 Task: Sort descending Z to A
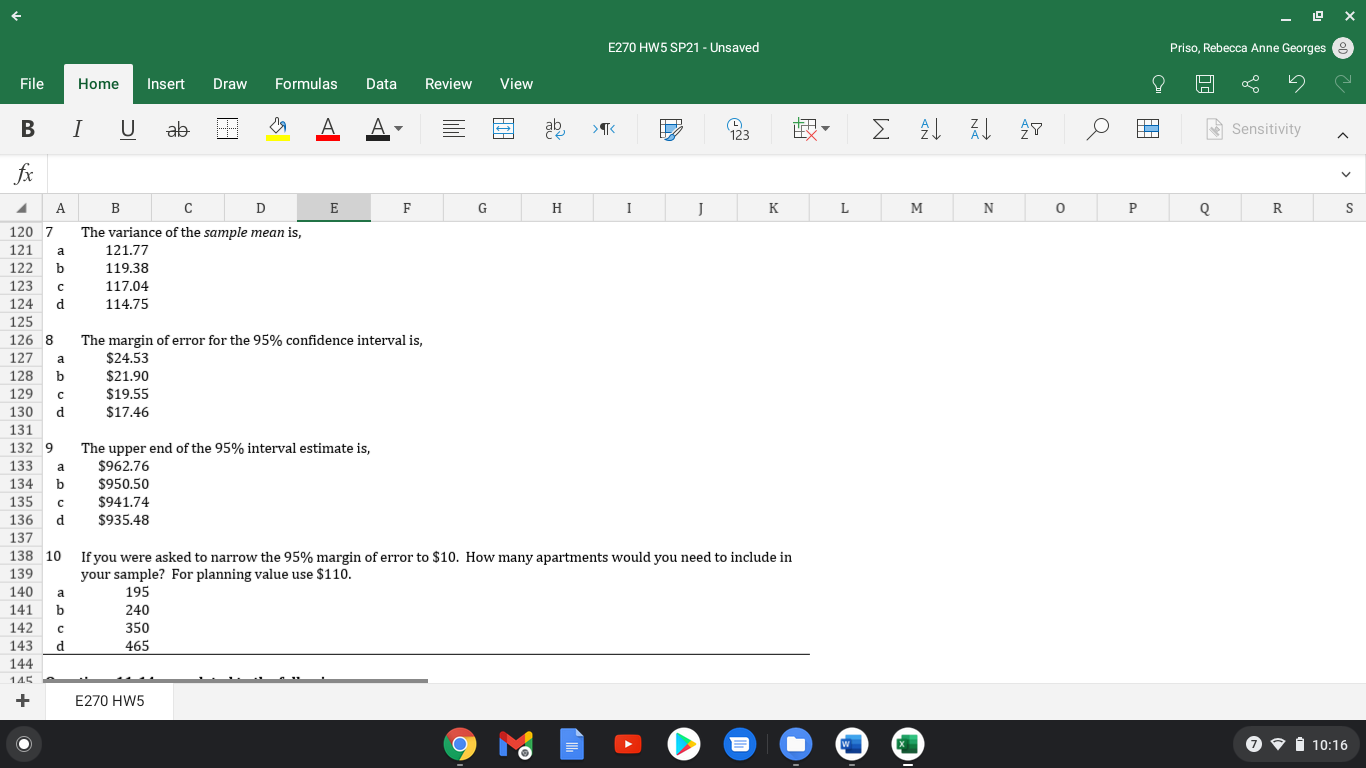pyautogui.click(x=979, y=129)
